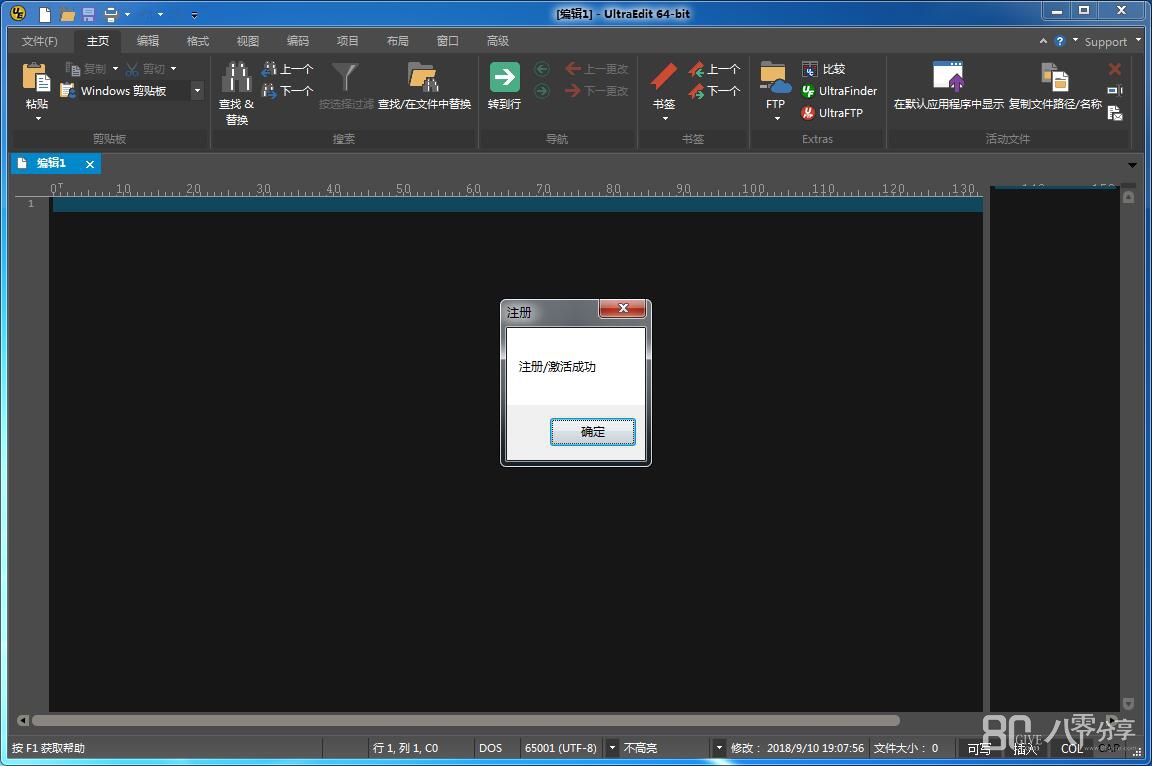Click the green navigate forward circle icon

(541, 91)
